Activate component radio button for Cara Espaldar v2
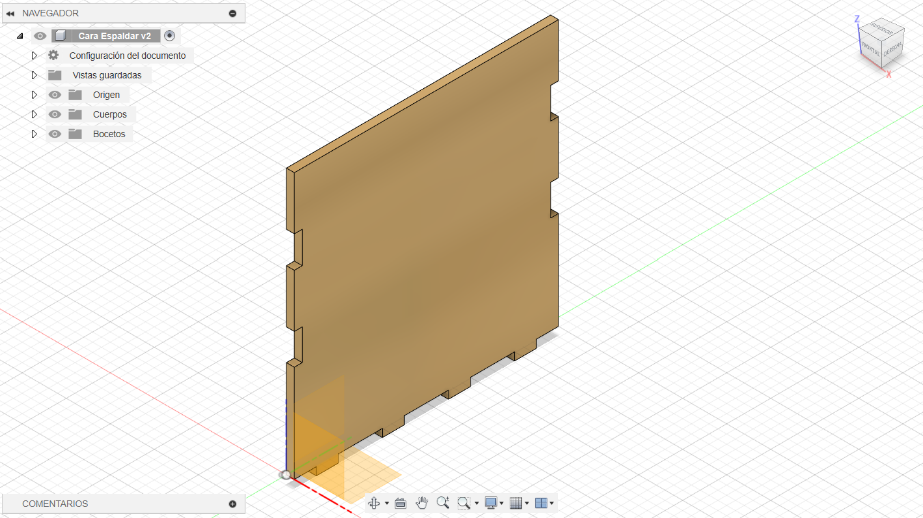The width and height of the screenshot is (923, 518). coord(170,36)
